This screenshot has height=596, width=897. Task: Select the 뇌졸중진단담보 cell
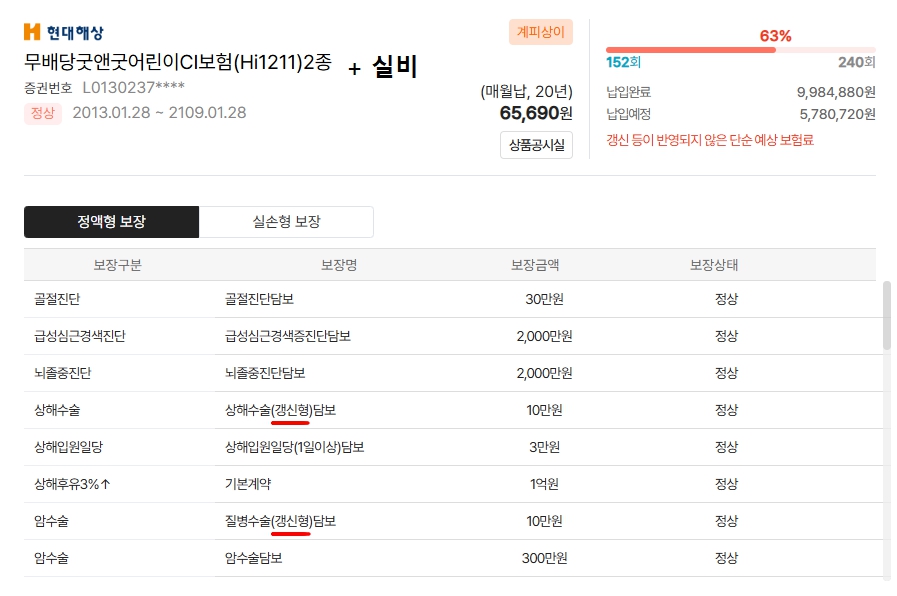pyautogui.click(x=265, y=374)
